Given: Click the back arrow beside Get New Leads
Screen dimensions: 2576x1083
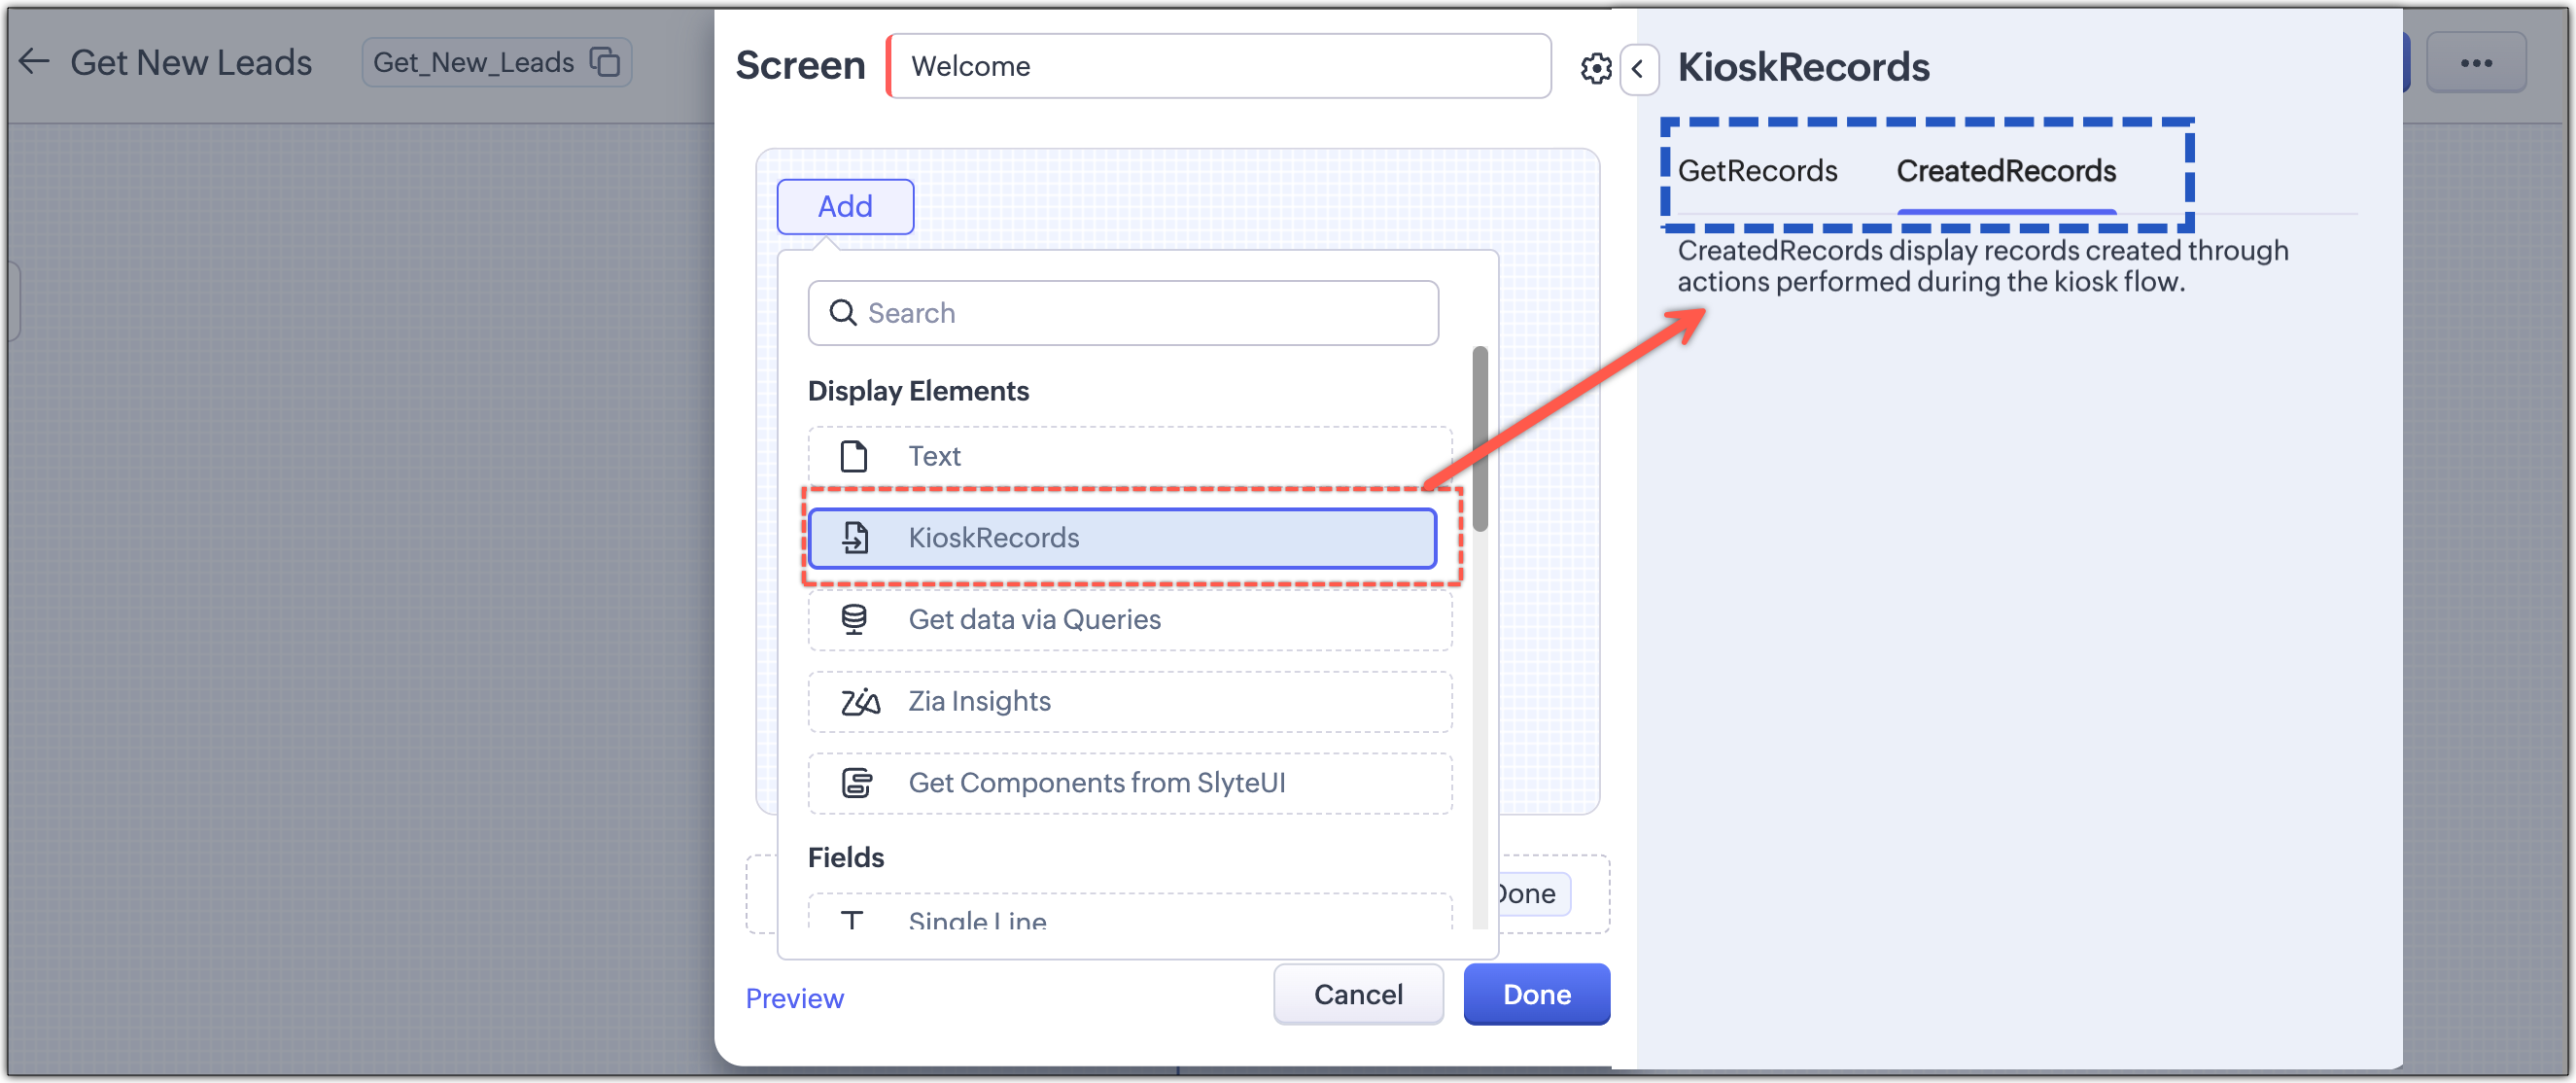Looking at the screenshot, I should (x=34, y=62).
